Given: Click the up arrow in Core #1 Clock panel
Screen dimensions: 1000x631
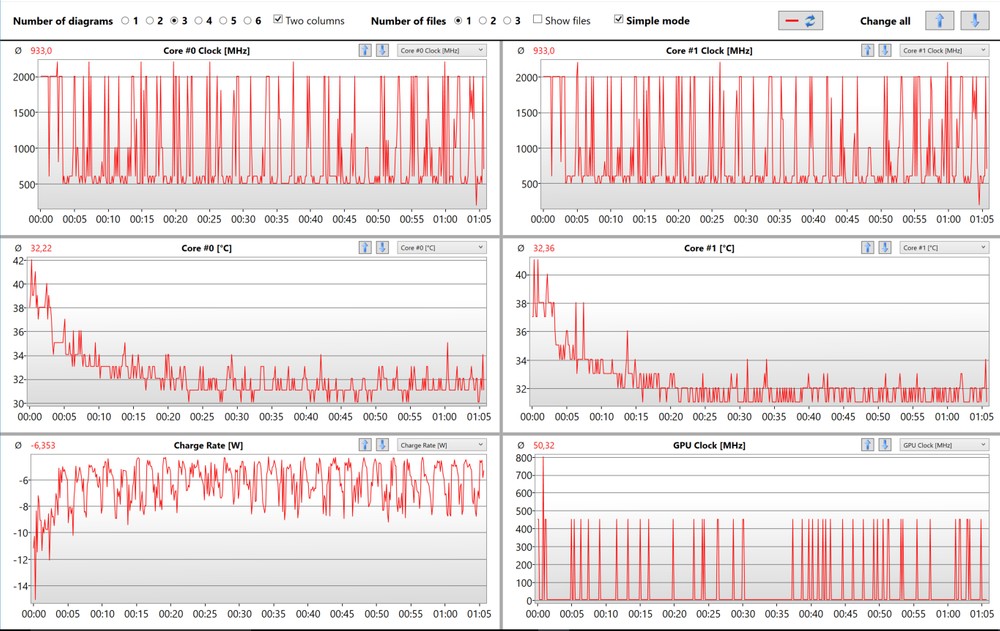Looking at the screenshot, I should 867,50.
